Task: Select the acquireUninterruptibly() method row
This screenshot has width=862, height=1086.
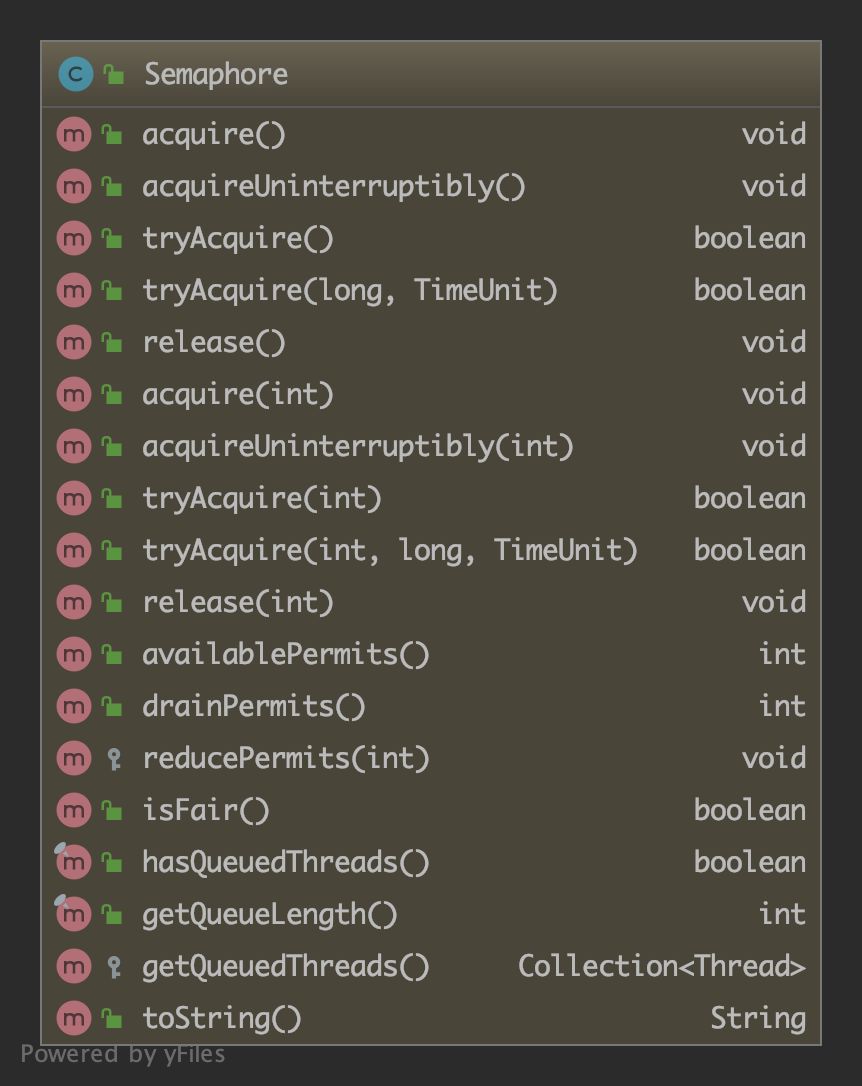Action: point(333,186)
